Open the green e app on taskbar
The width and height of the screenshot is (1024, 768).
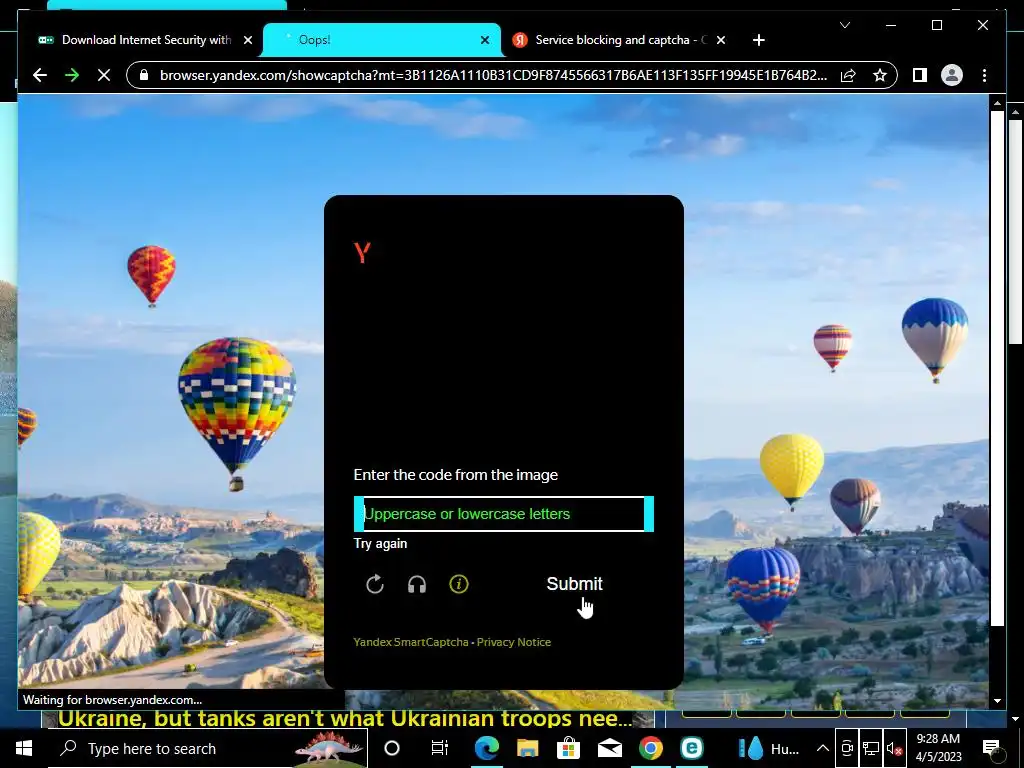click(692, 748)
